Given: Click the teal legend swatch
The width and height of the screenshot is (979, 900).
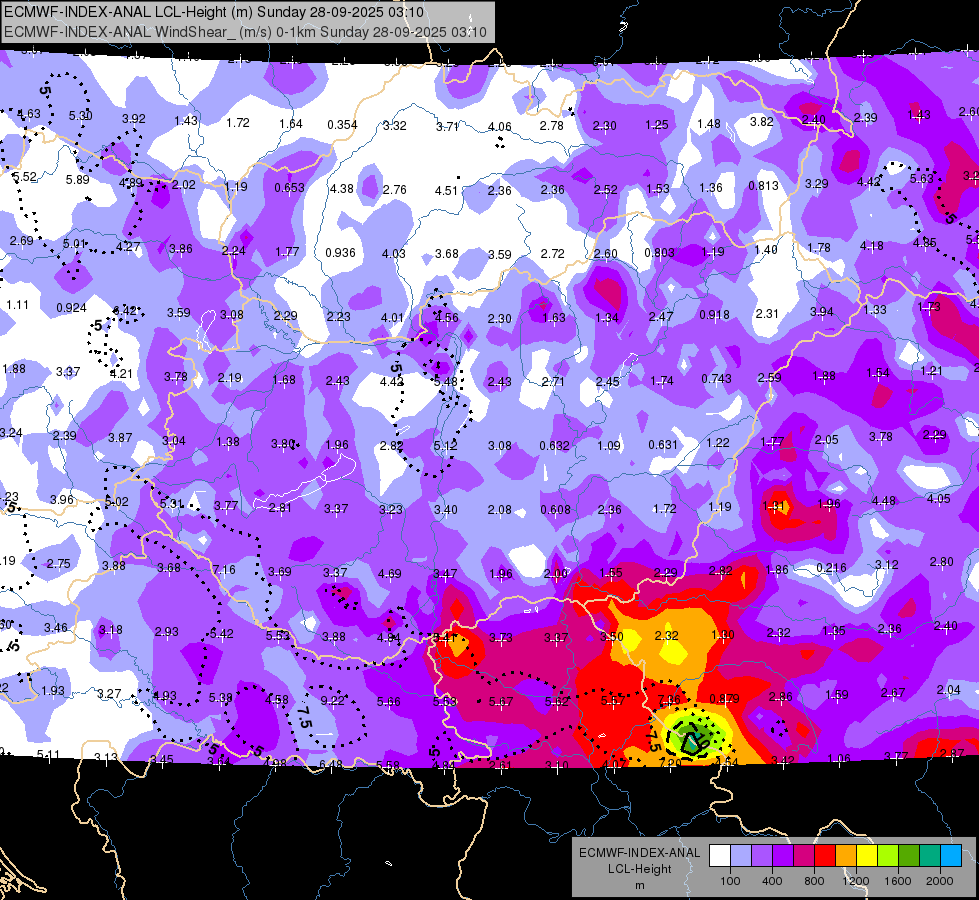Looking at the screenshot, I should [929, 856].
